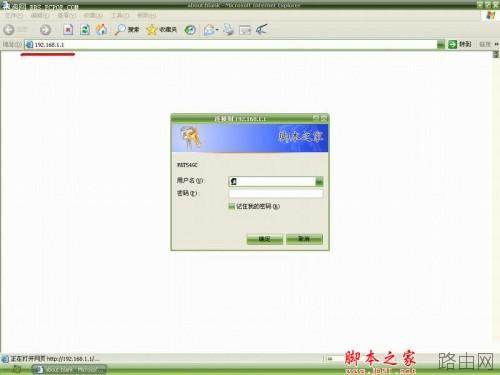Open the 收藏 (Favorites) menu

[x=94, y=15]
